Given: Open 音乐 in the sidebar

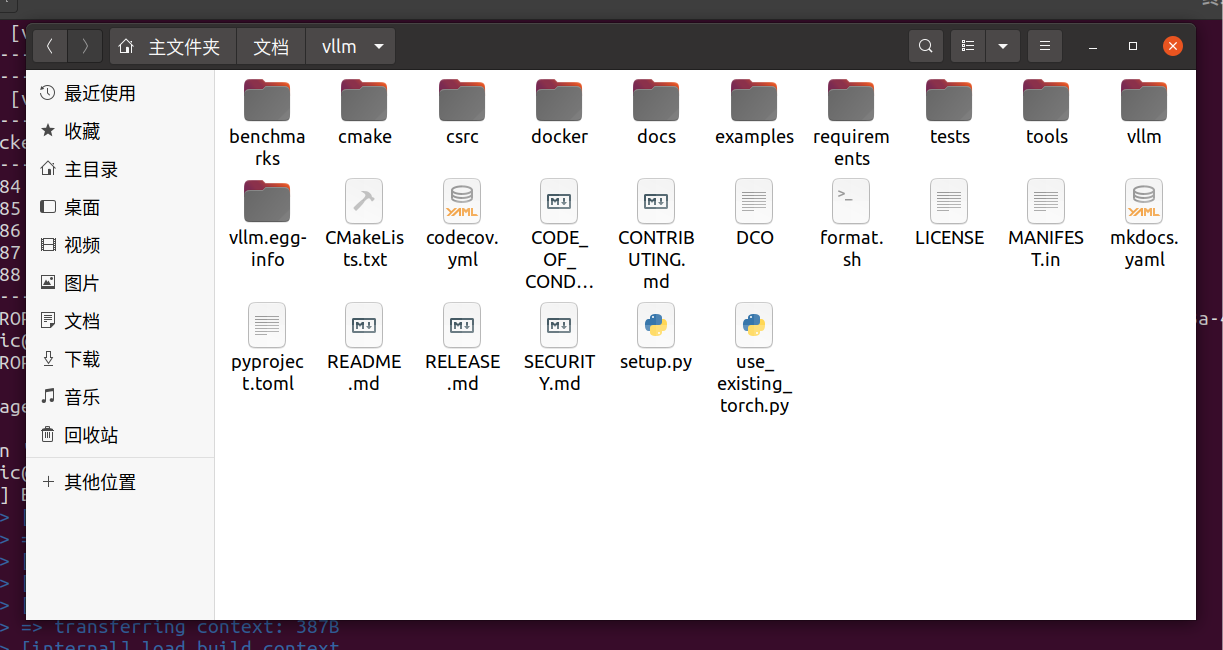Looking at the screenshot, I should [120, 397].
